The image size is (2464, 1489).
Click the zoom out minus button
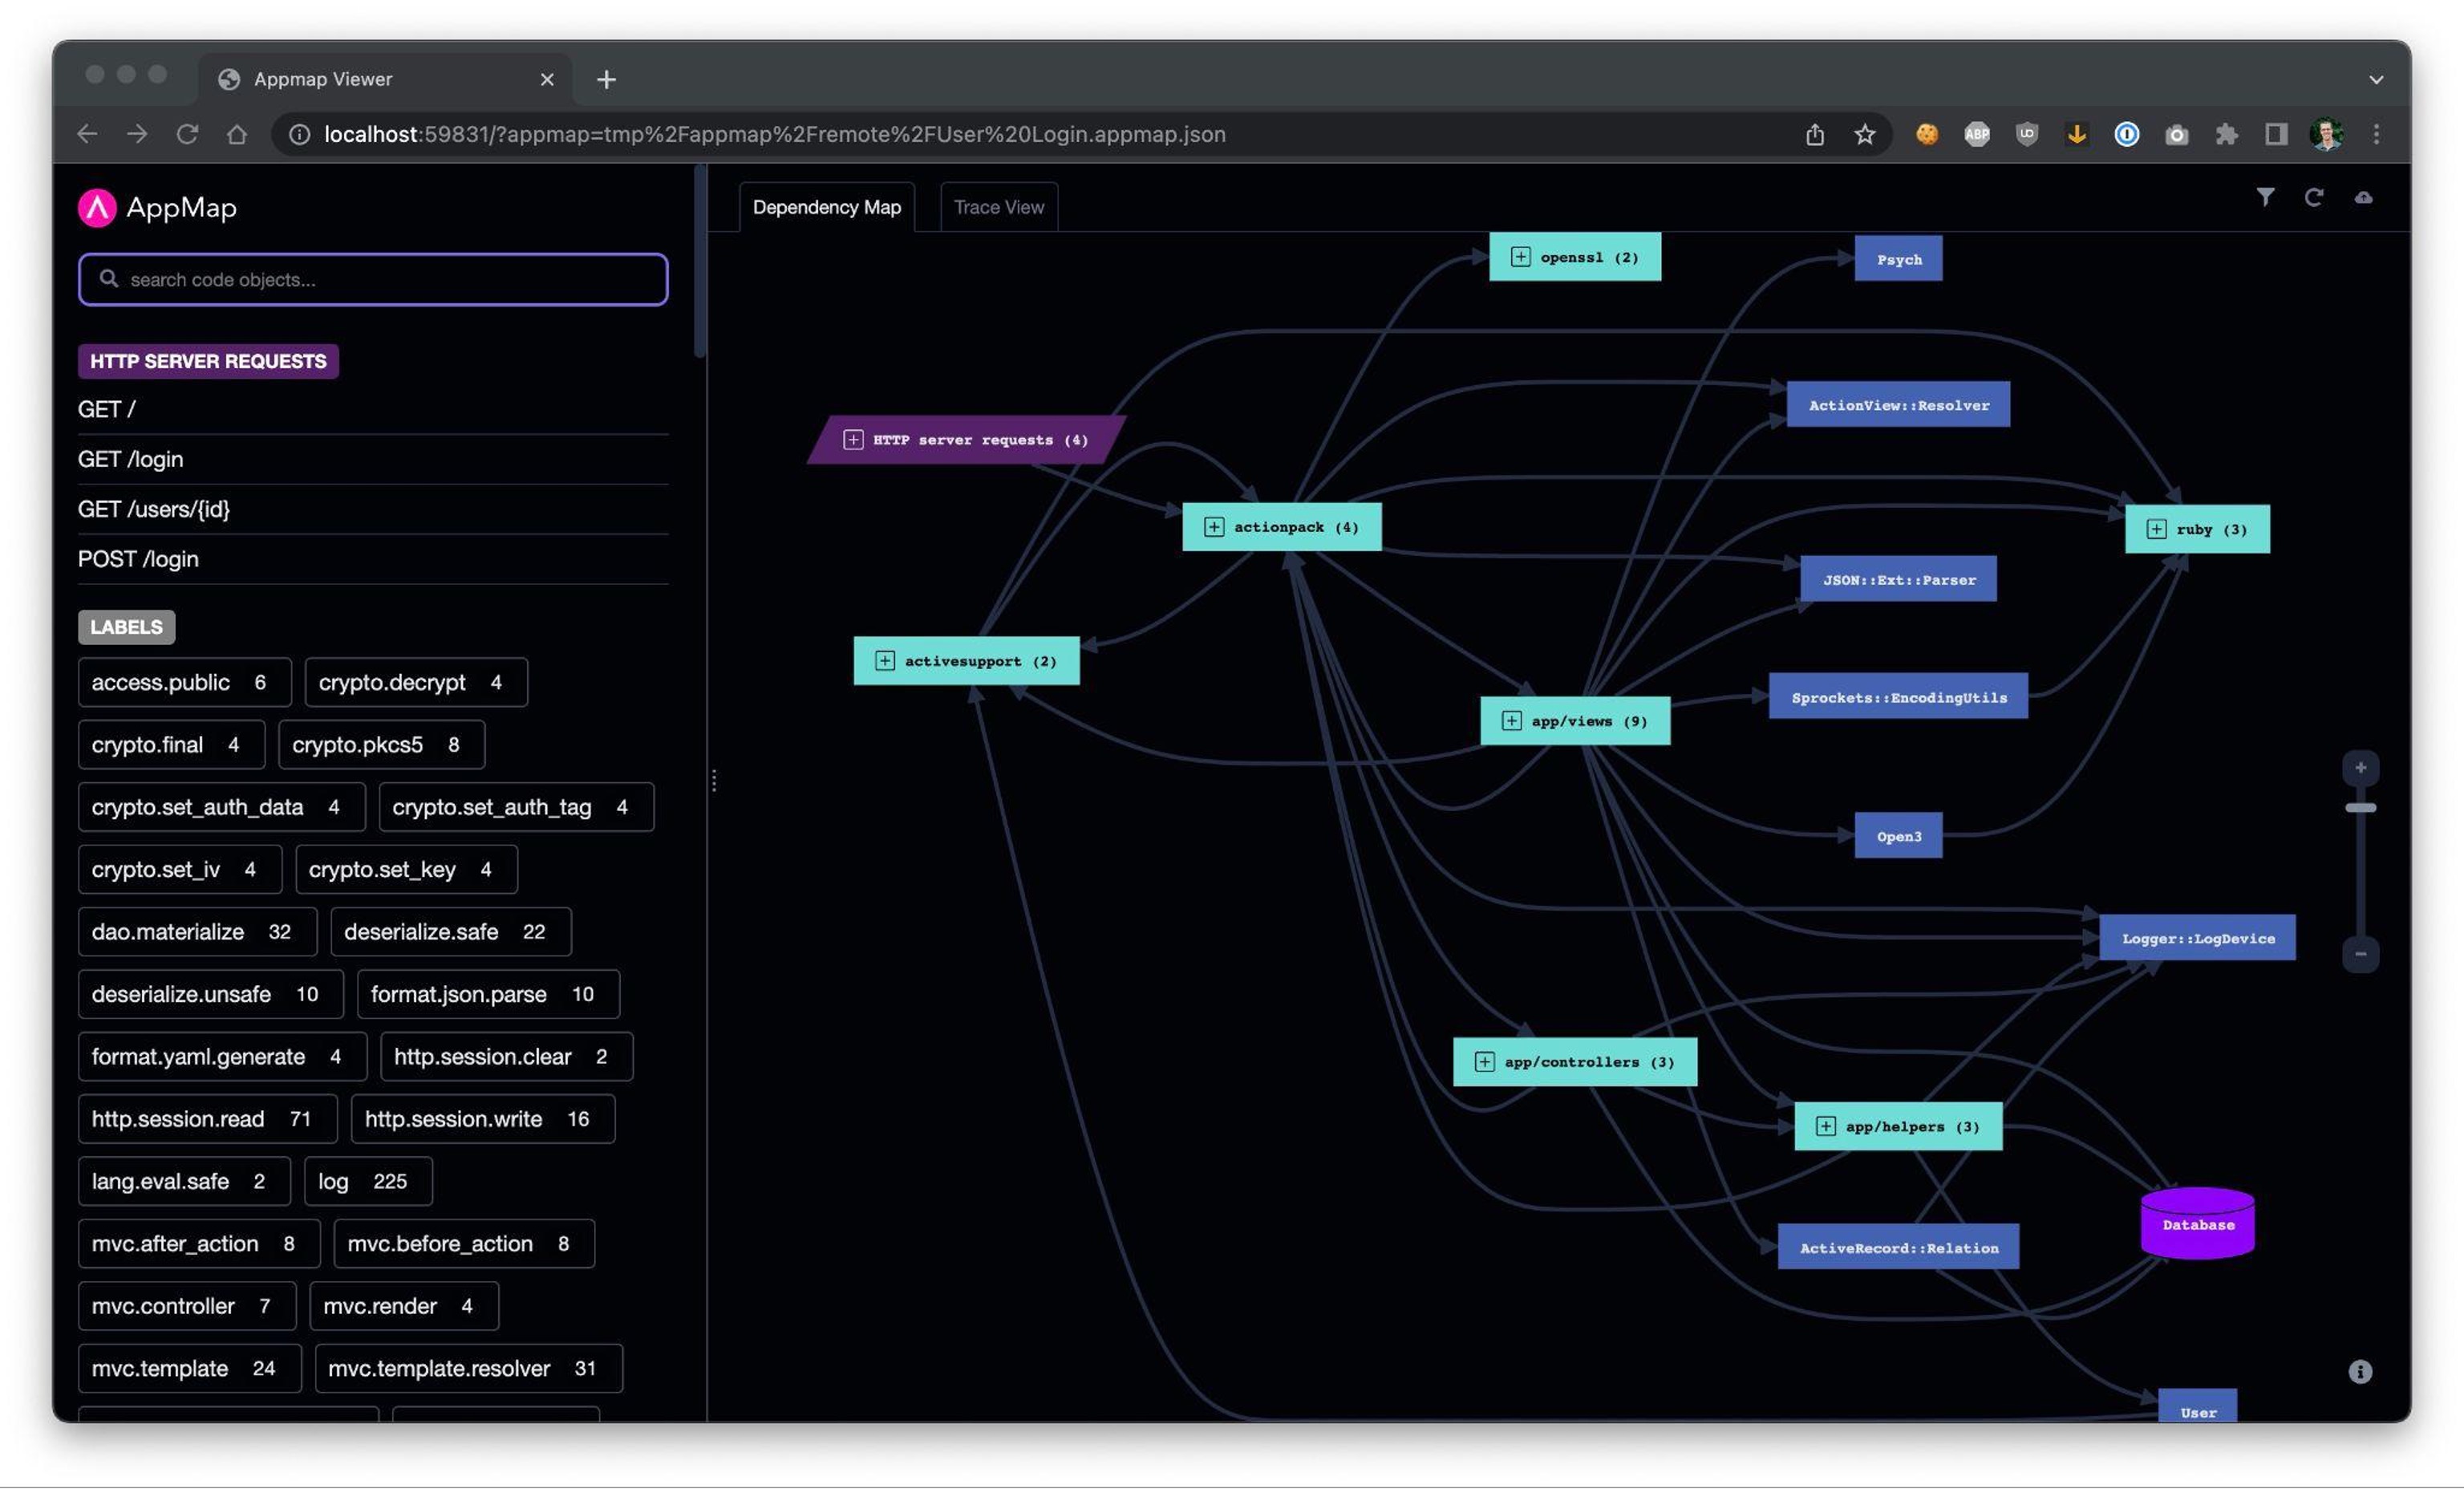click(2360, 954)
